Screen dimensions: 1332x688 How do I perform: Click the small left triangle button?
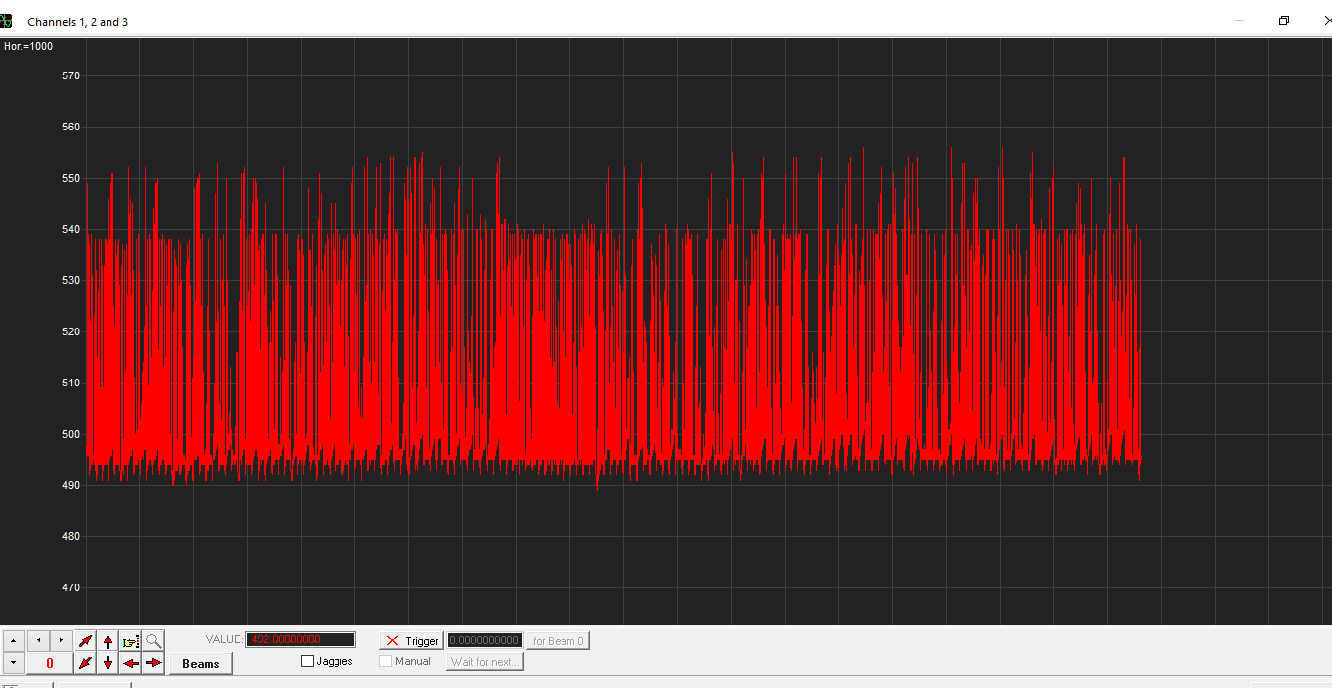pyautogui.click(x=38, y=640)
